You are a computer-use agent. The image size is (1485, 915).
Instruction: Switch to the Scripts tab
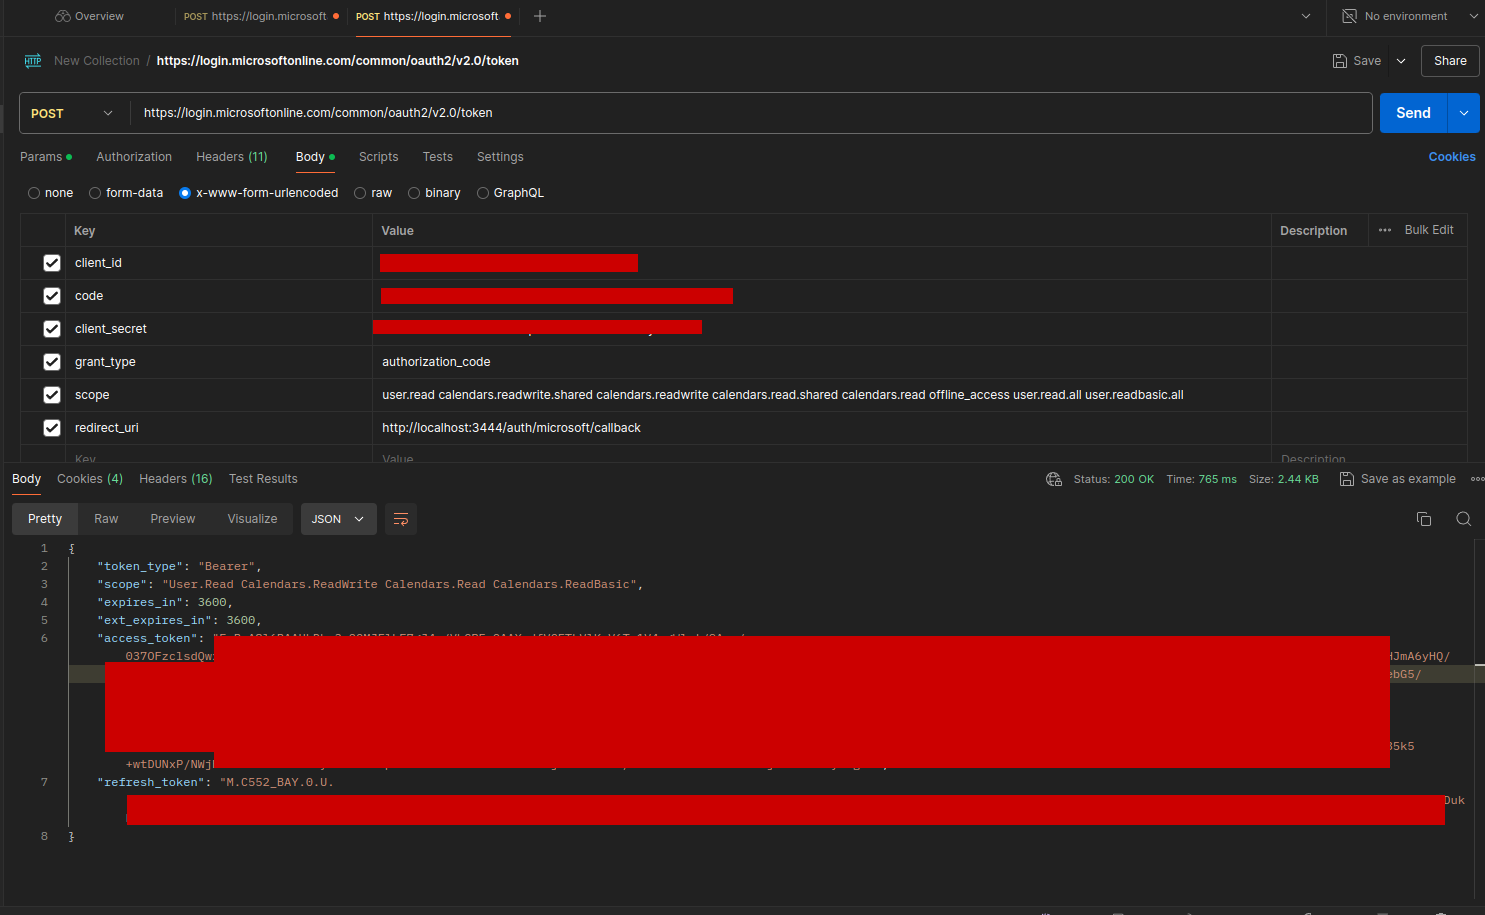[378, 157]
